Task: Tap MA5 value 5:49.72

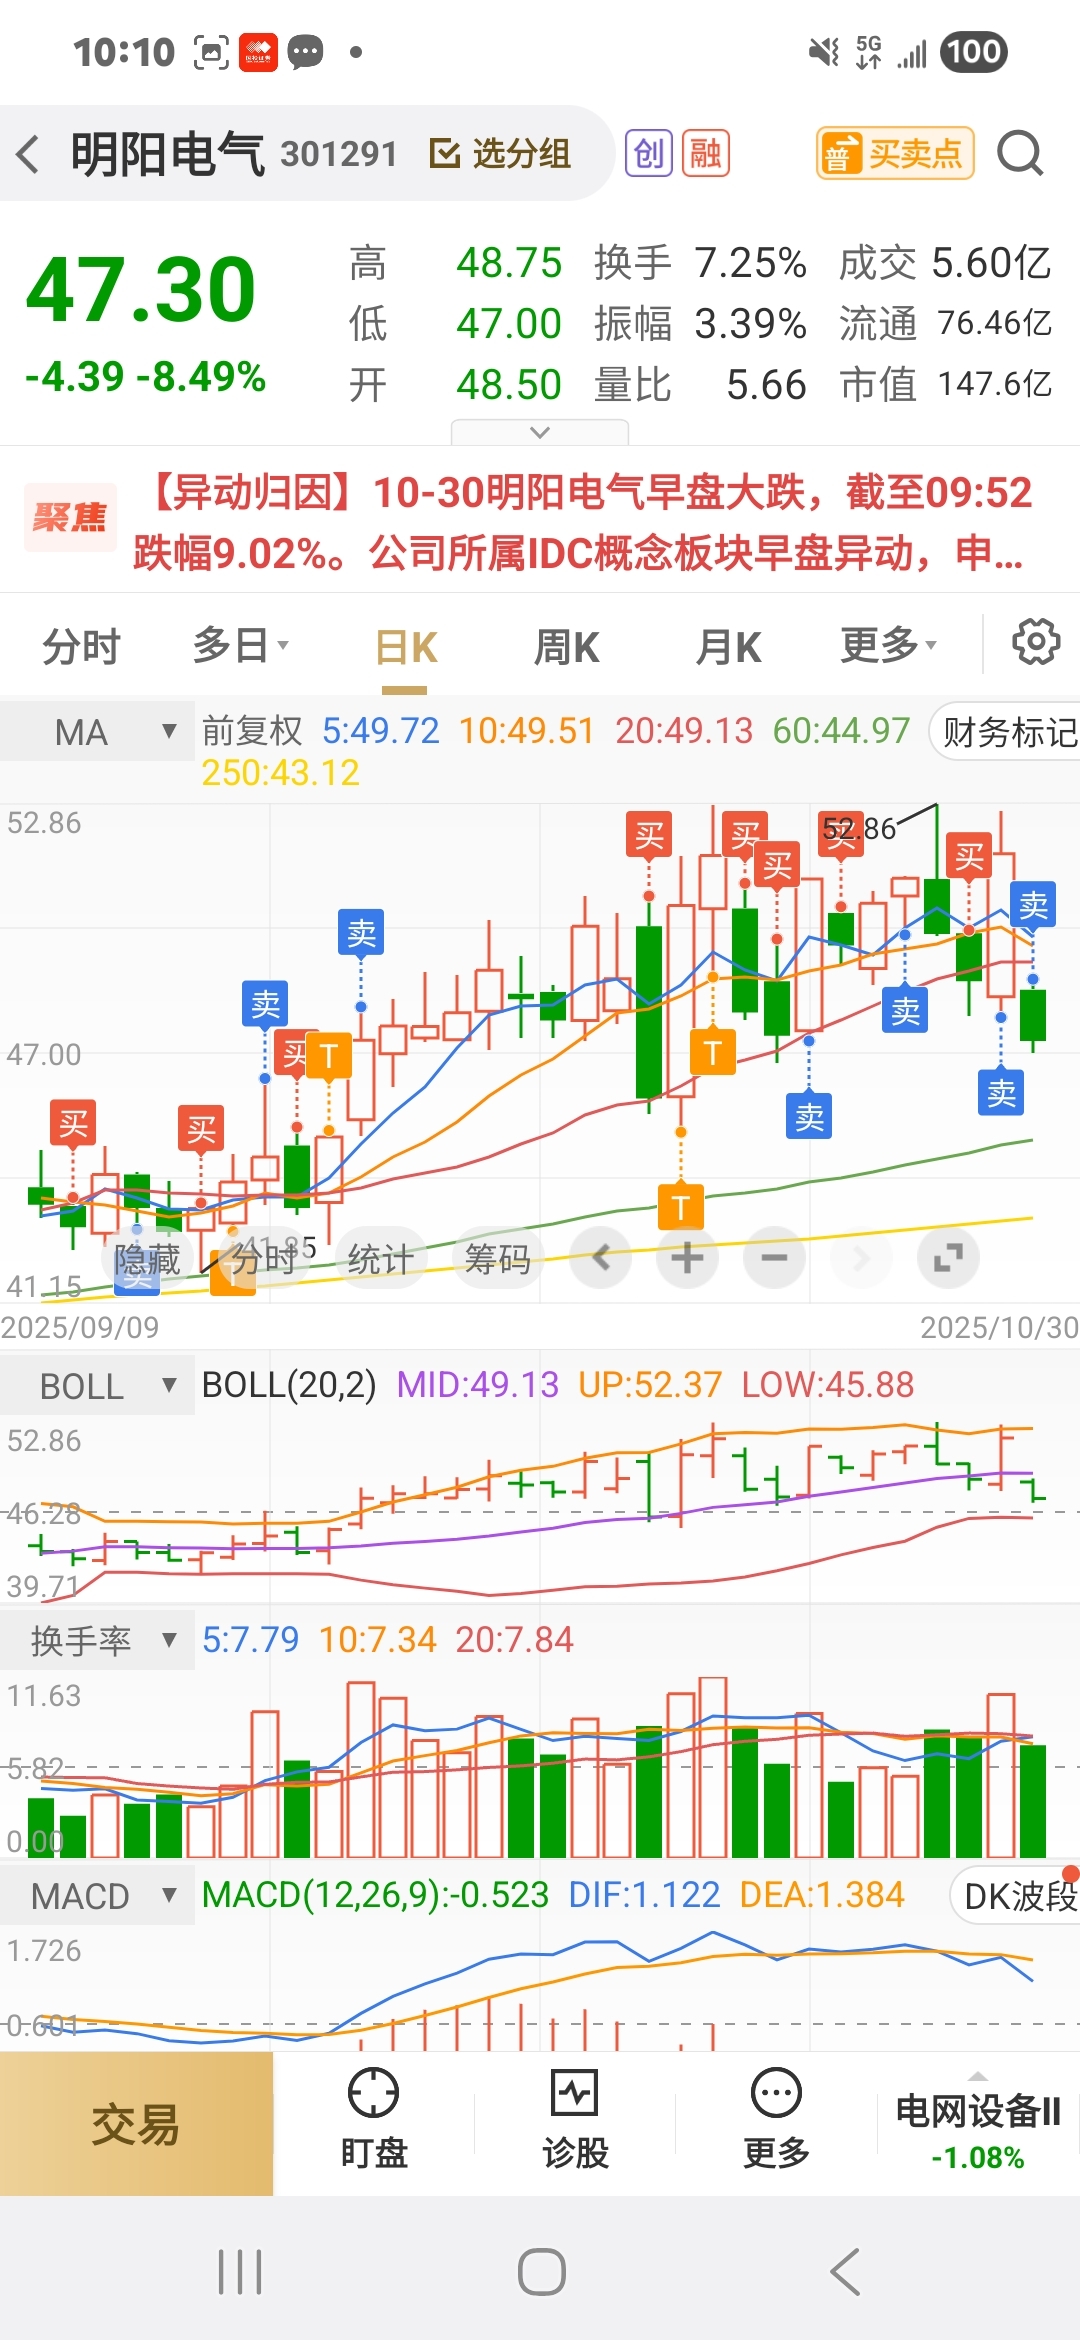Action: pyautogui.click(x=381, y=731)
